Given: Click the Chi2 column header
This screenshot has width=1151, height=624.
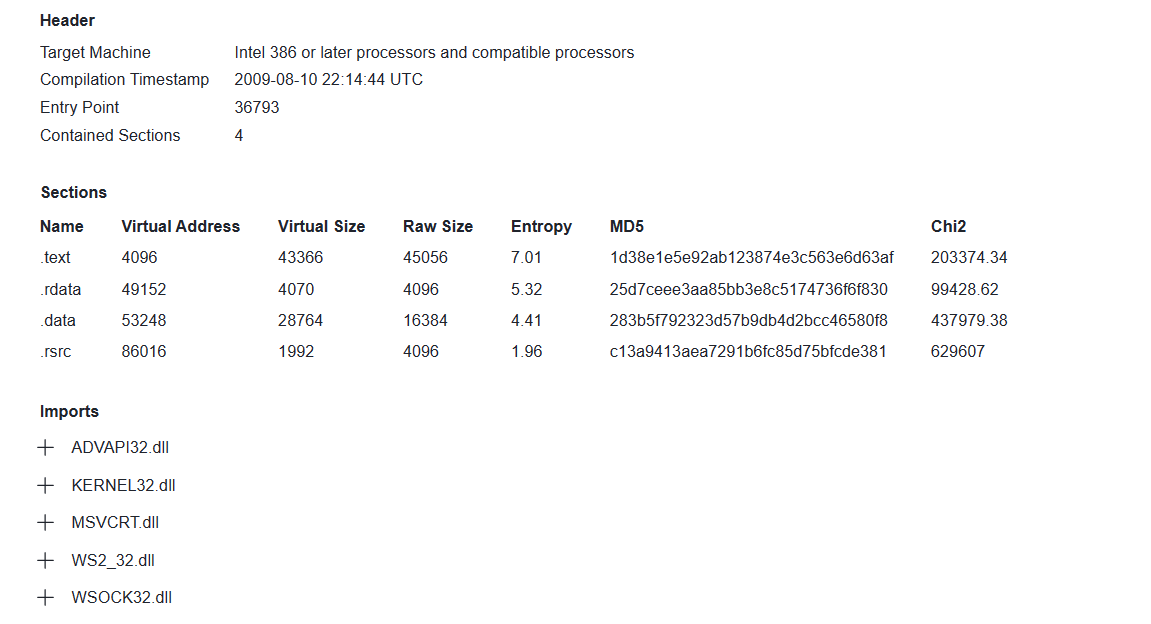Looking at the screenshot, I should (948, 226).
